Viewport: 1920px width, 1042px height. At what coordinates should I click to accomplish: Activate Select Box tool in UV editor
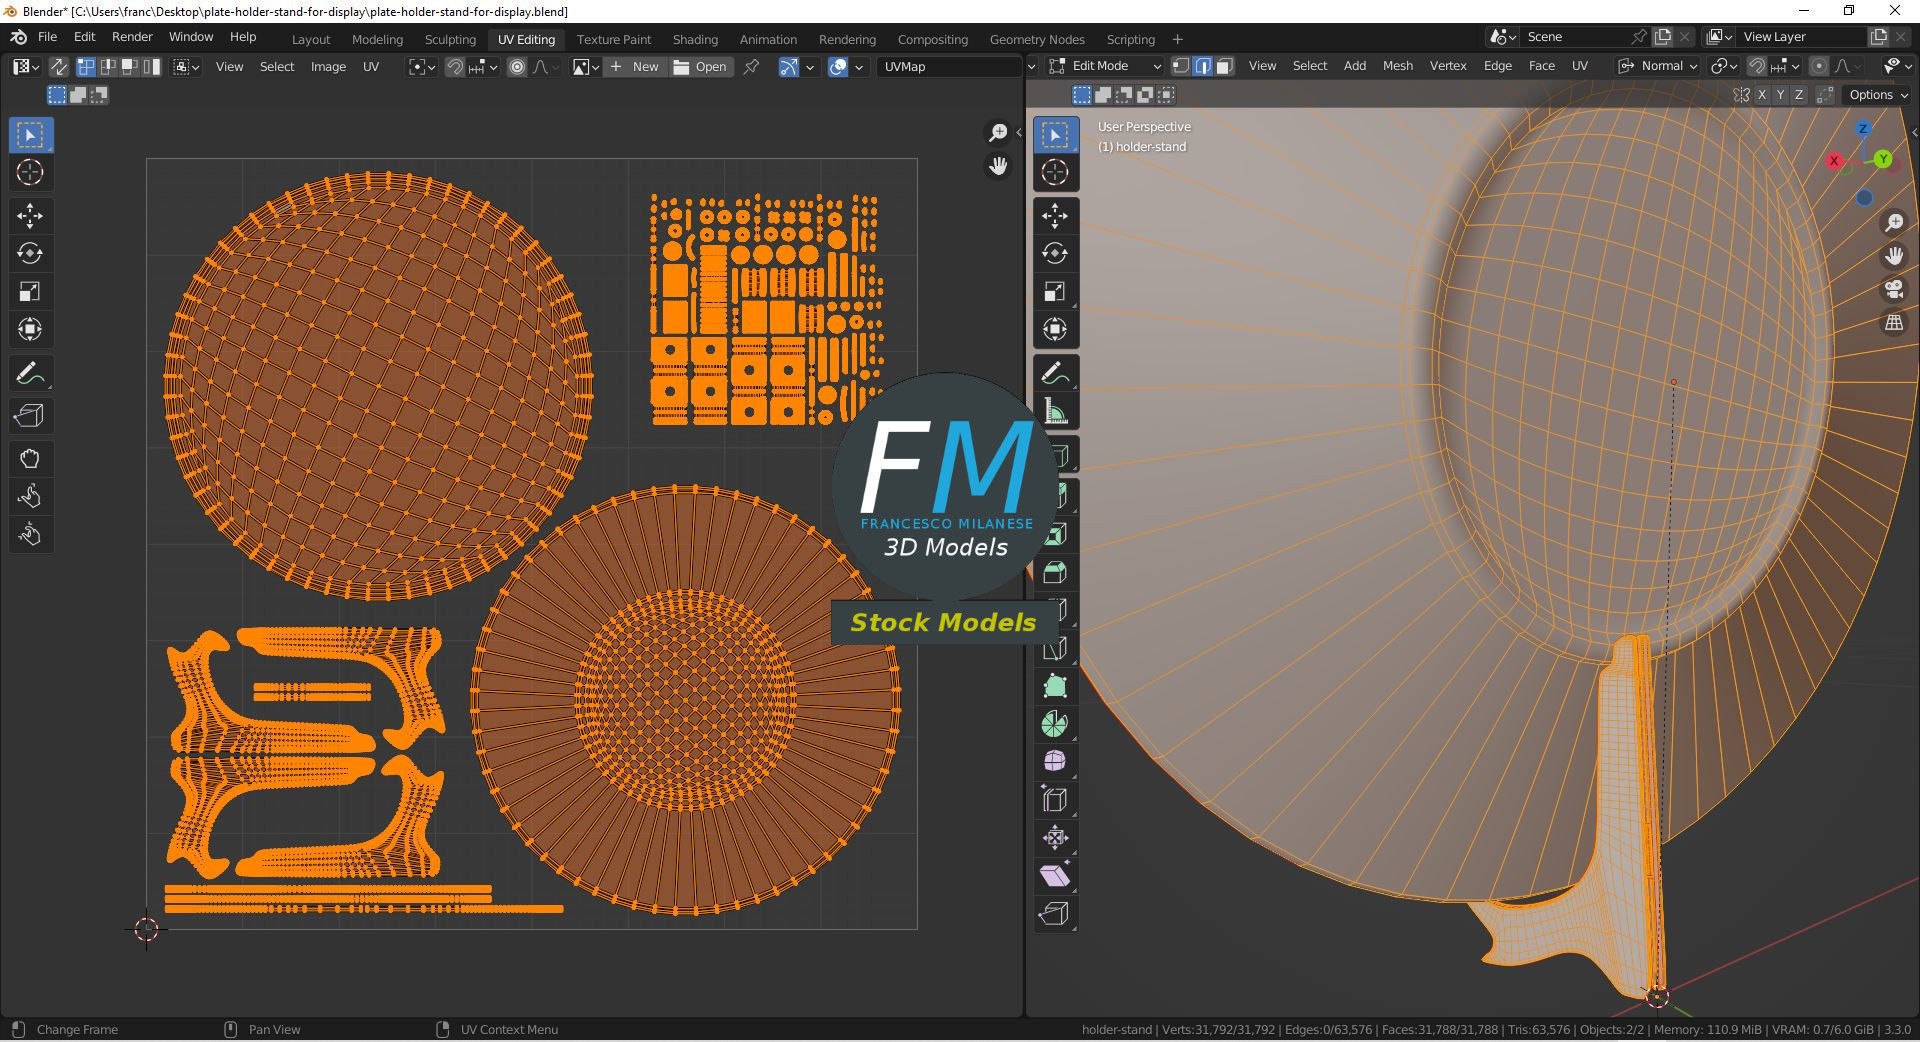click(30, 134)
